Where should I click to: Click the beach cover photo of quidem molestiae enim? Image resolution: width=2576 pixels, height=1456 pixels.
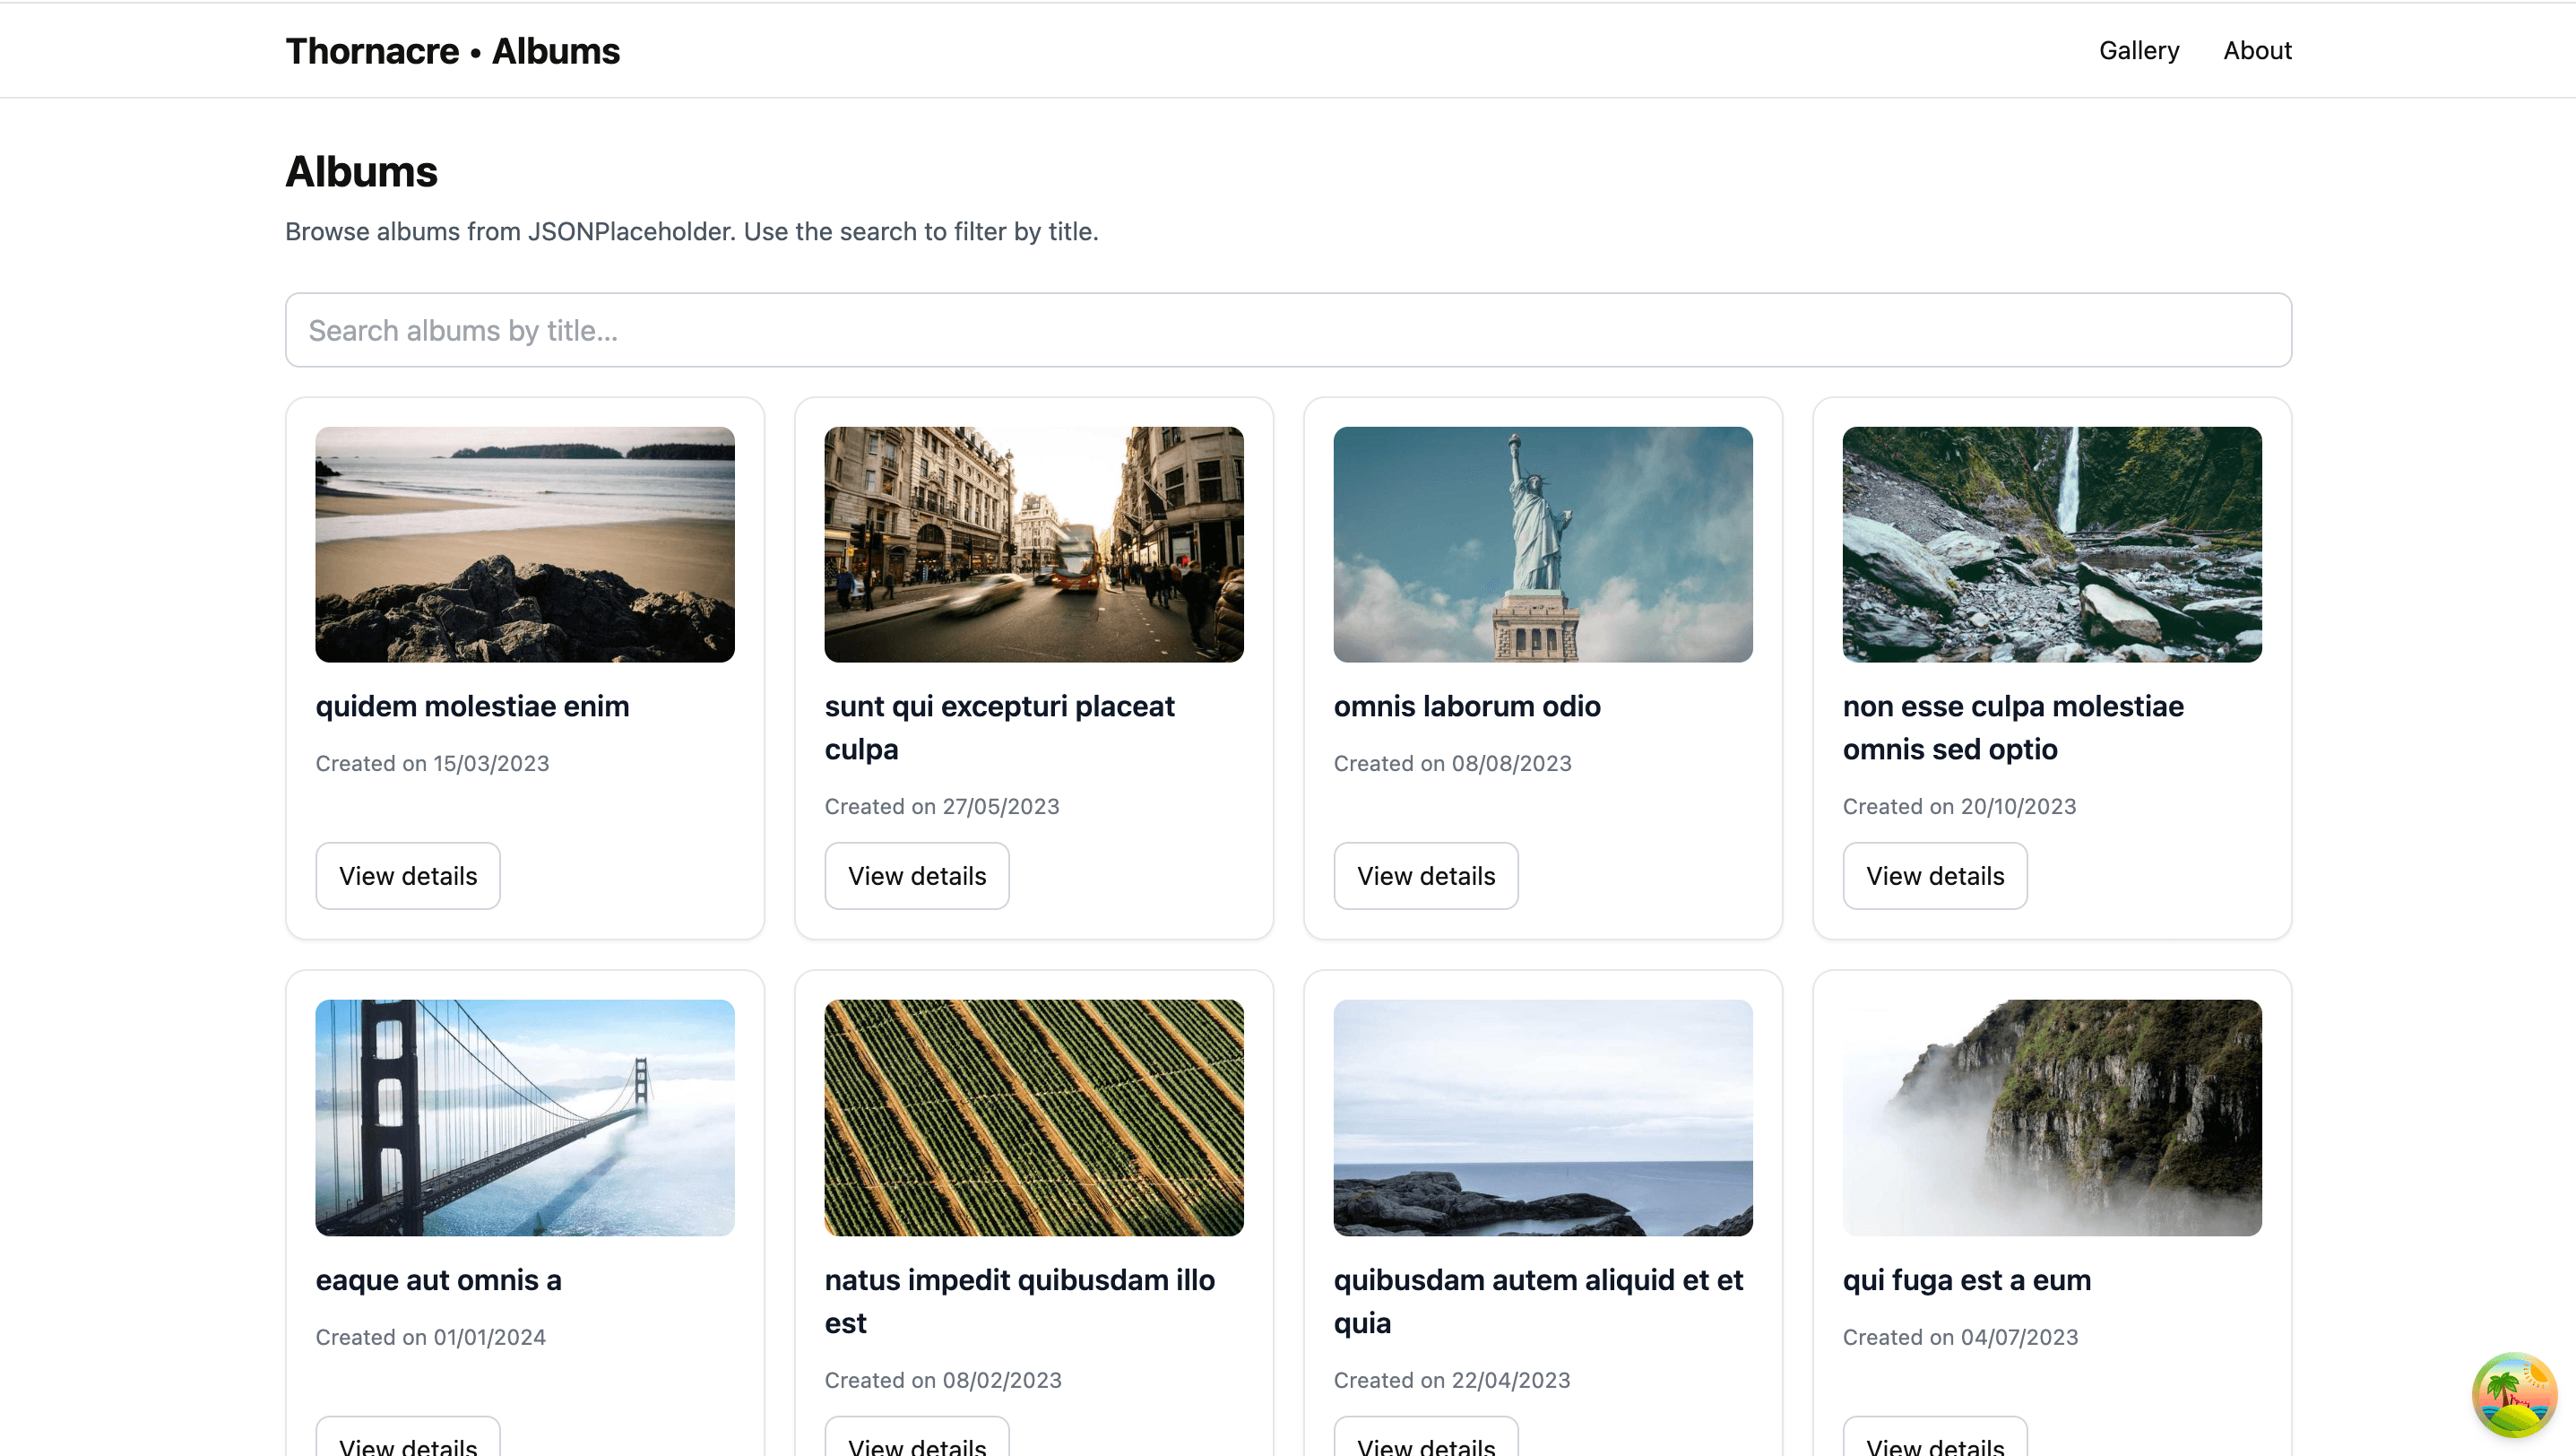[524, 545]
